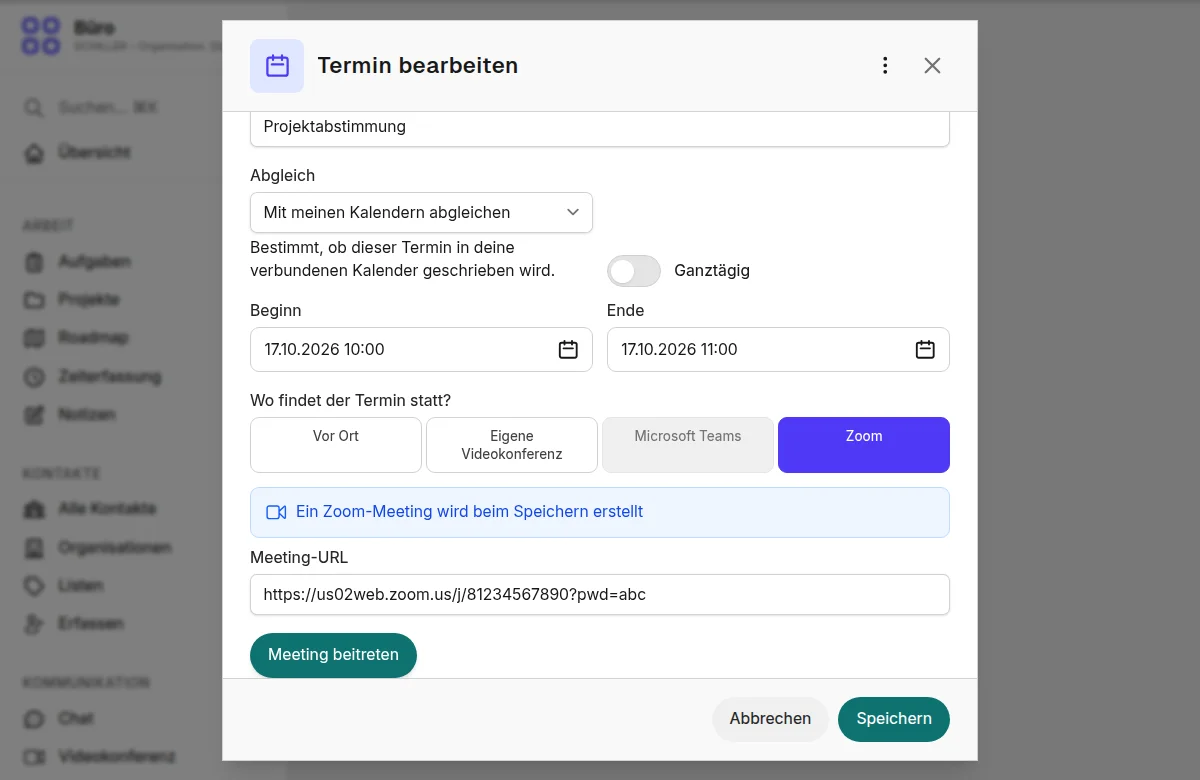The width and height of the screenshot is (1200, 780).
Task: Open the date picker icon for Beginn
Action: pyautogui.click(x=568, y=349)
